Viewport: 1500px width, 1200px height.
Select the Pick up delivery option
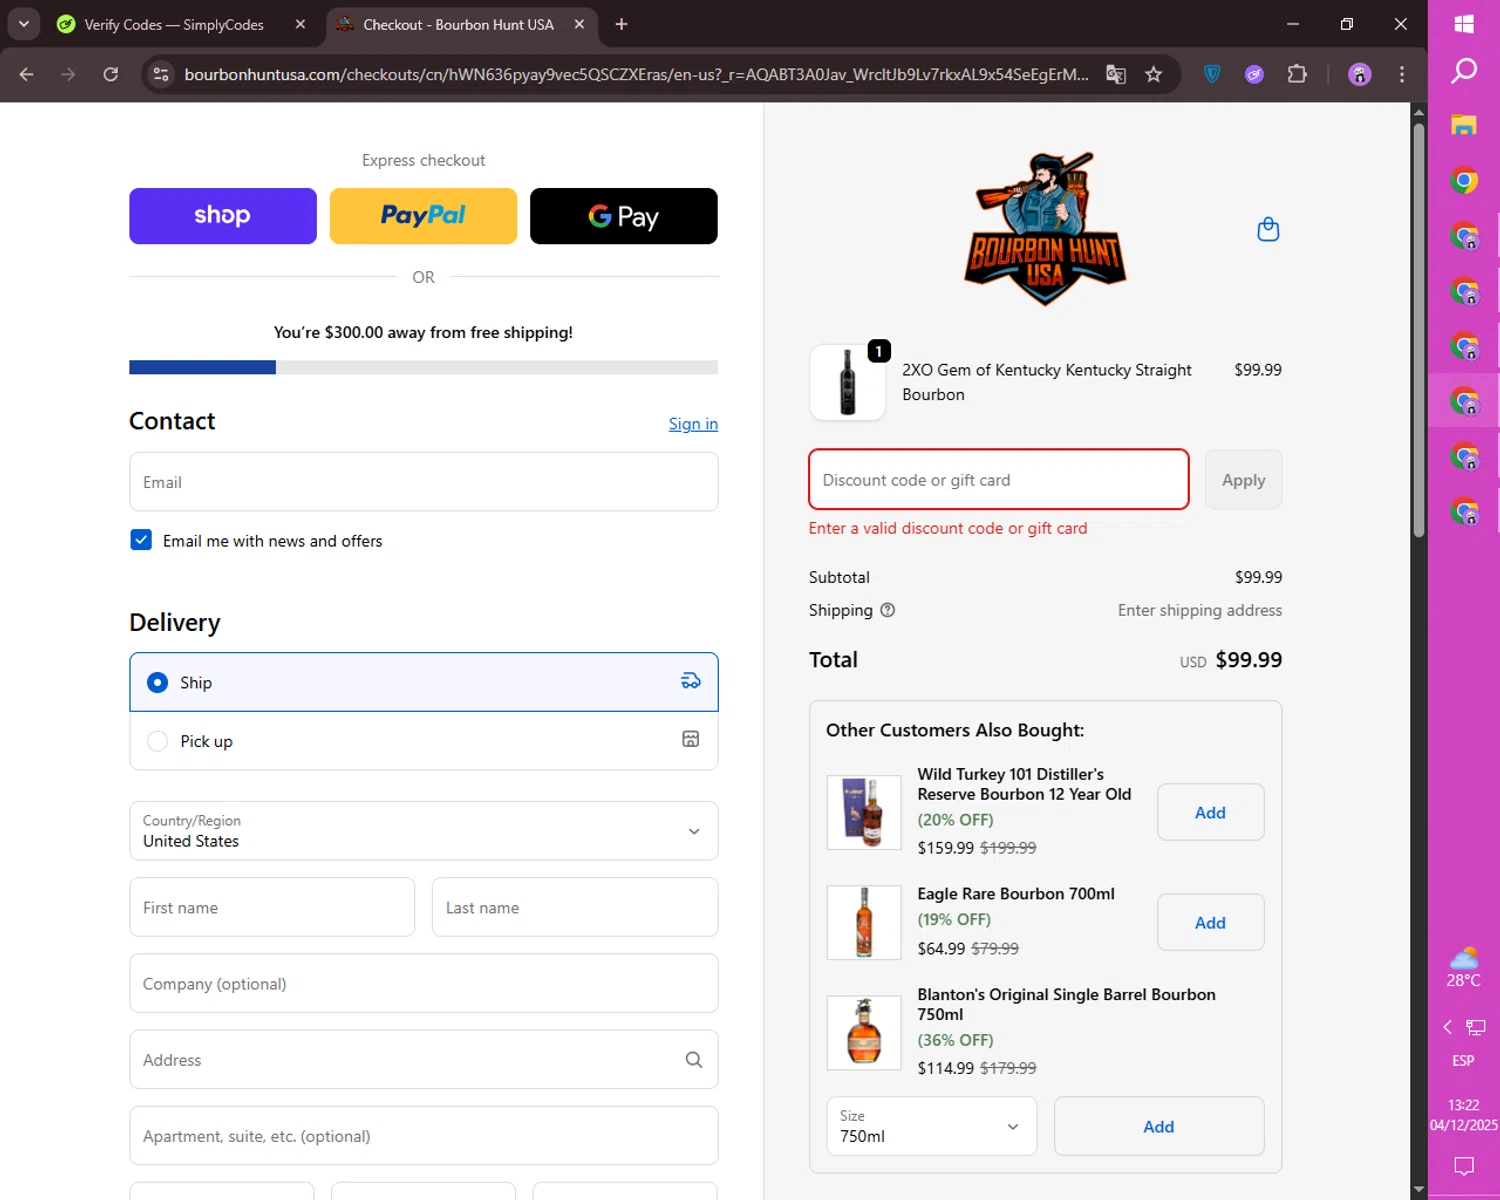click(423, 741)
